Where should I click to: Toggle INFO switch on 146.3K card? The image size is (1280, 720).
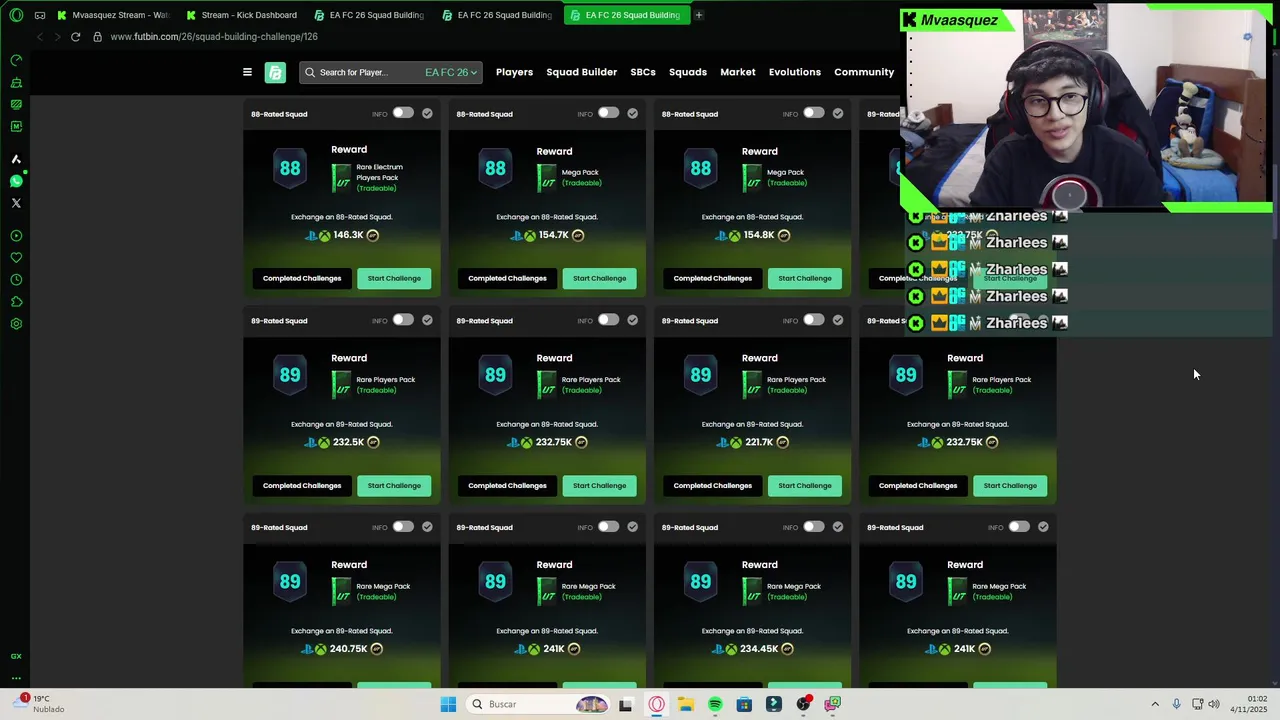click(403, 113)
